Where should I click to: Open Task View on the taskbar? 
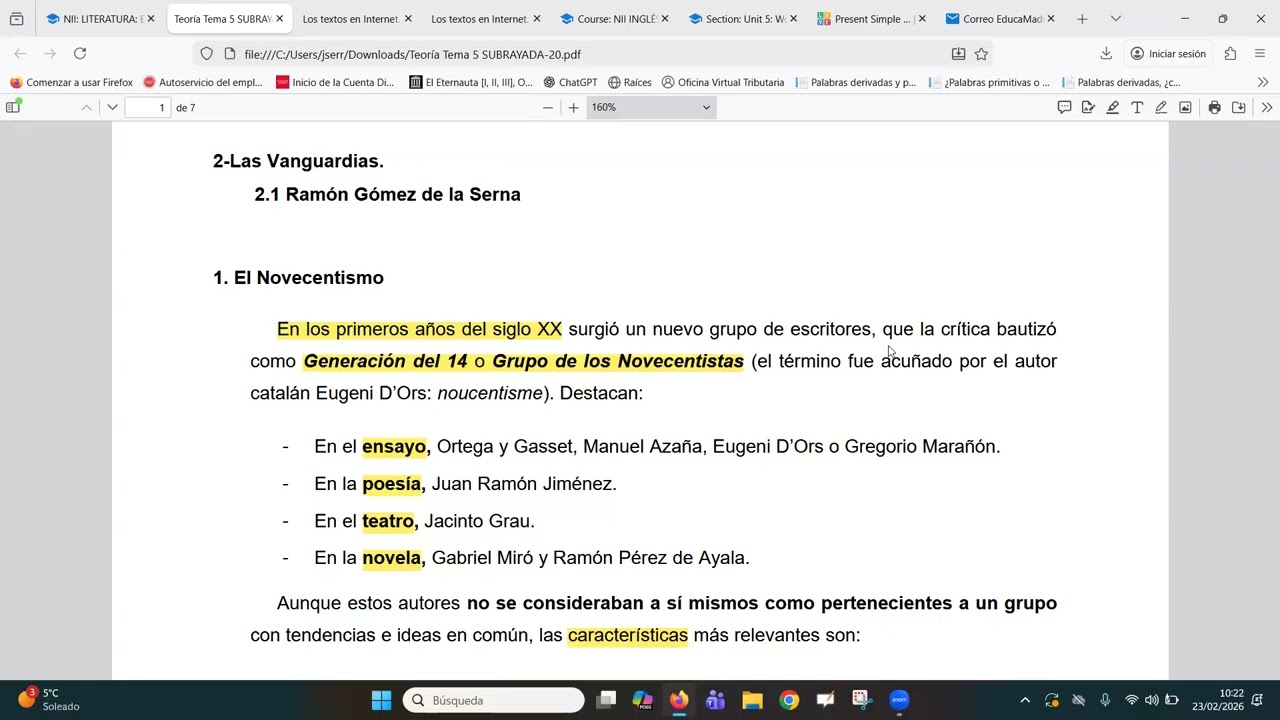tap(606, 700)
